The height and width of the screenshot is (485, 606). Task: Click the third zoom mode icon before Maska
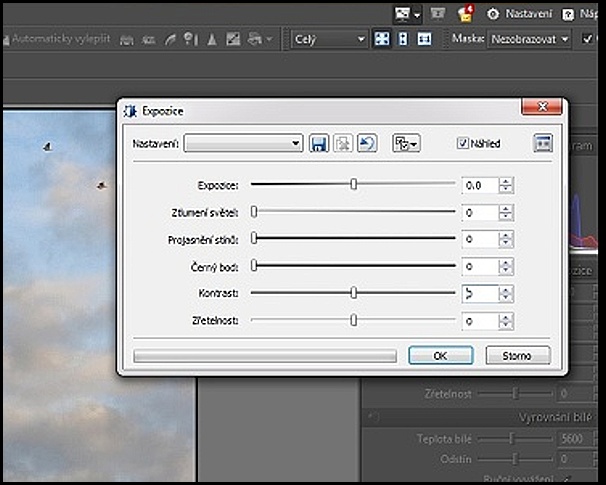pos(424,39)
